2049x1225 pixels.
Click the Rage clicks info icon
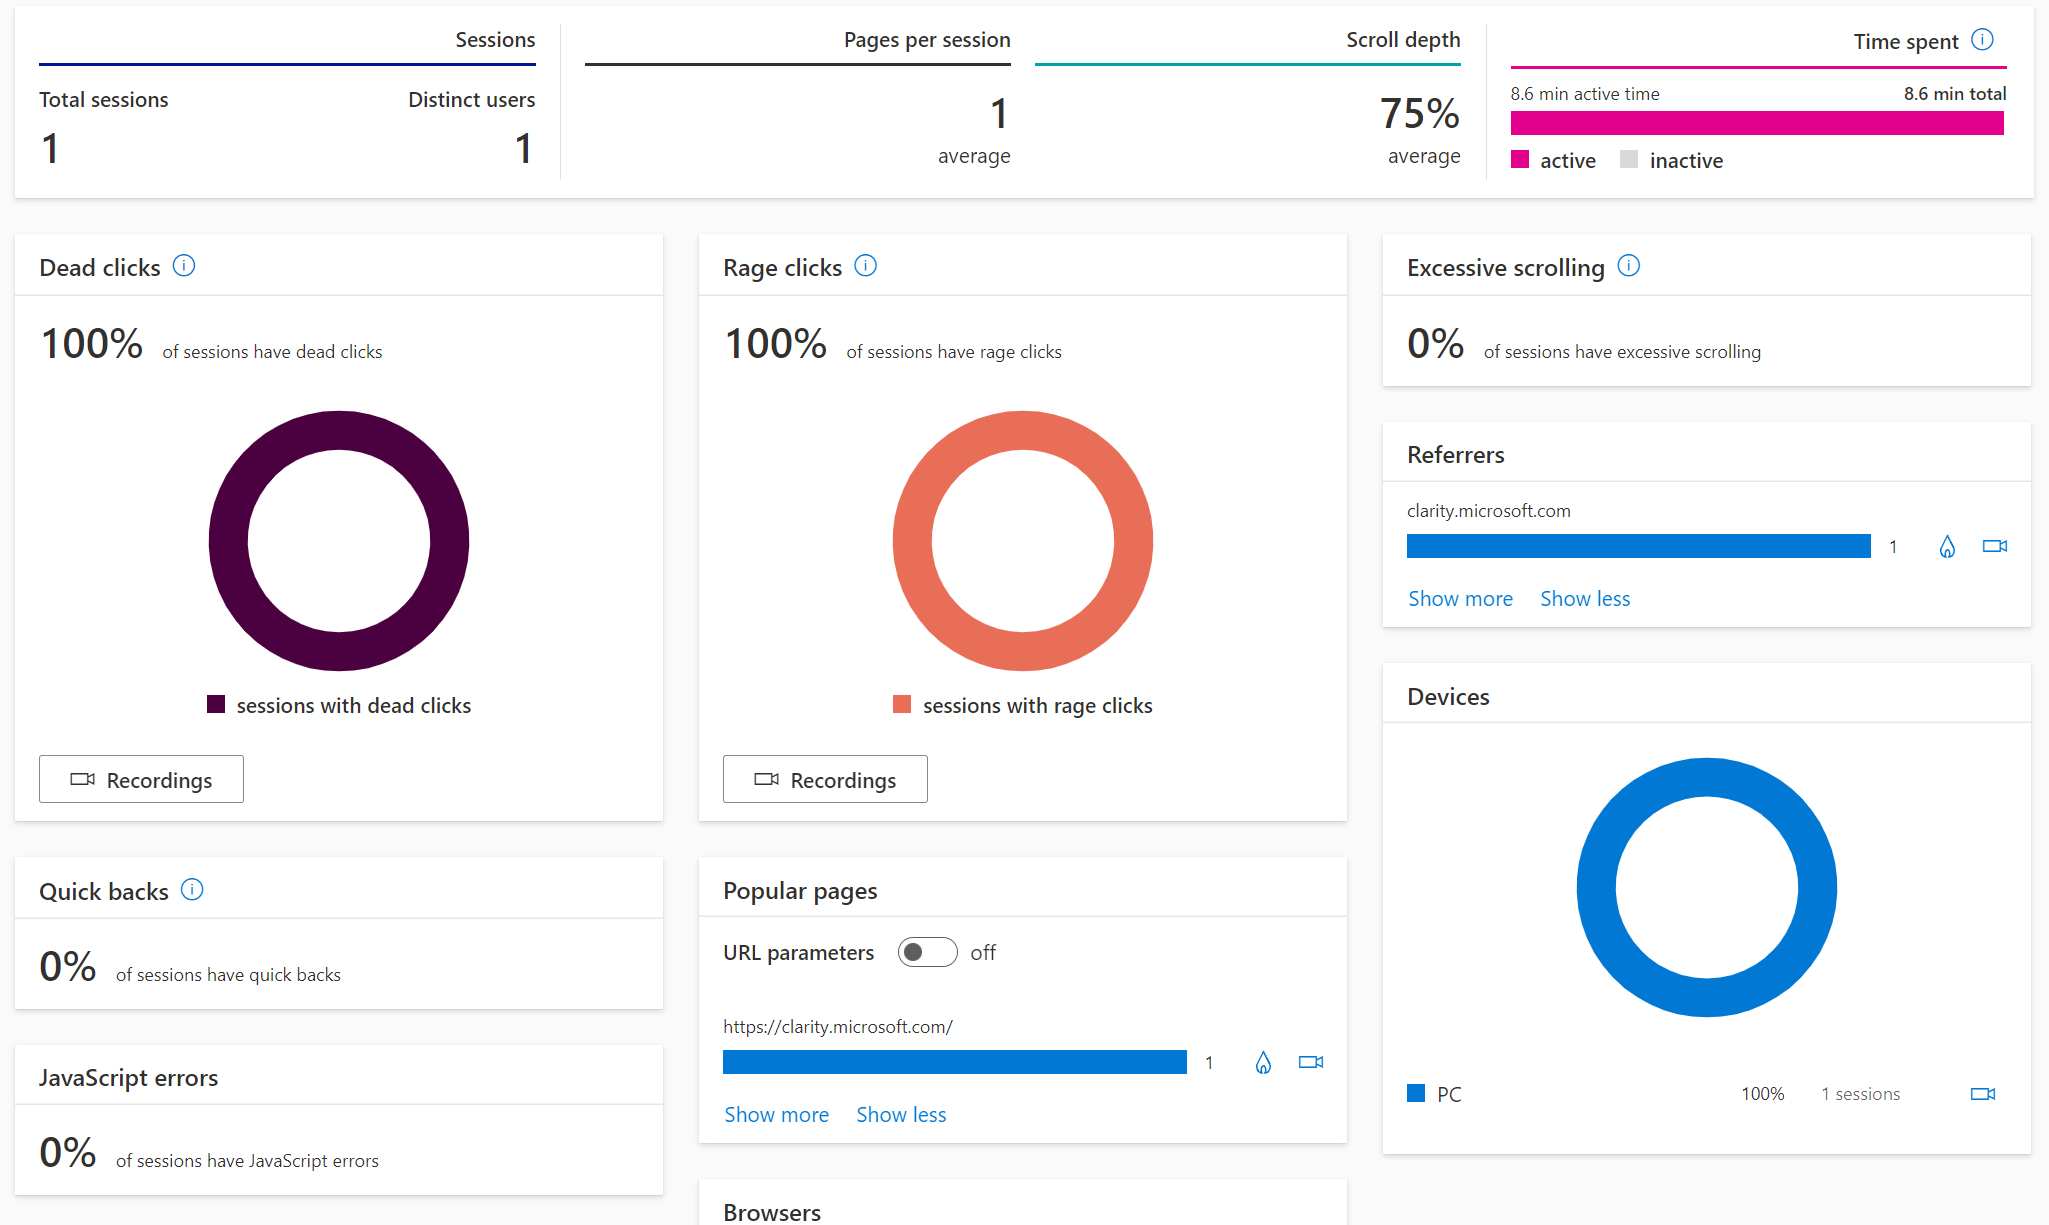tap(866, 266)
